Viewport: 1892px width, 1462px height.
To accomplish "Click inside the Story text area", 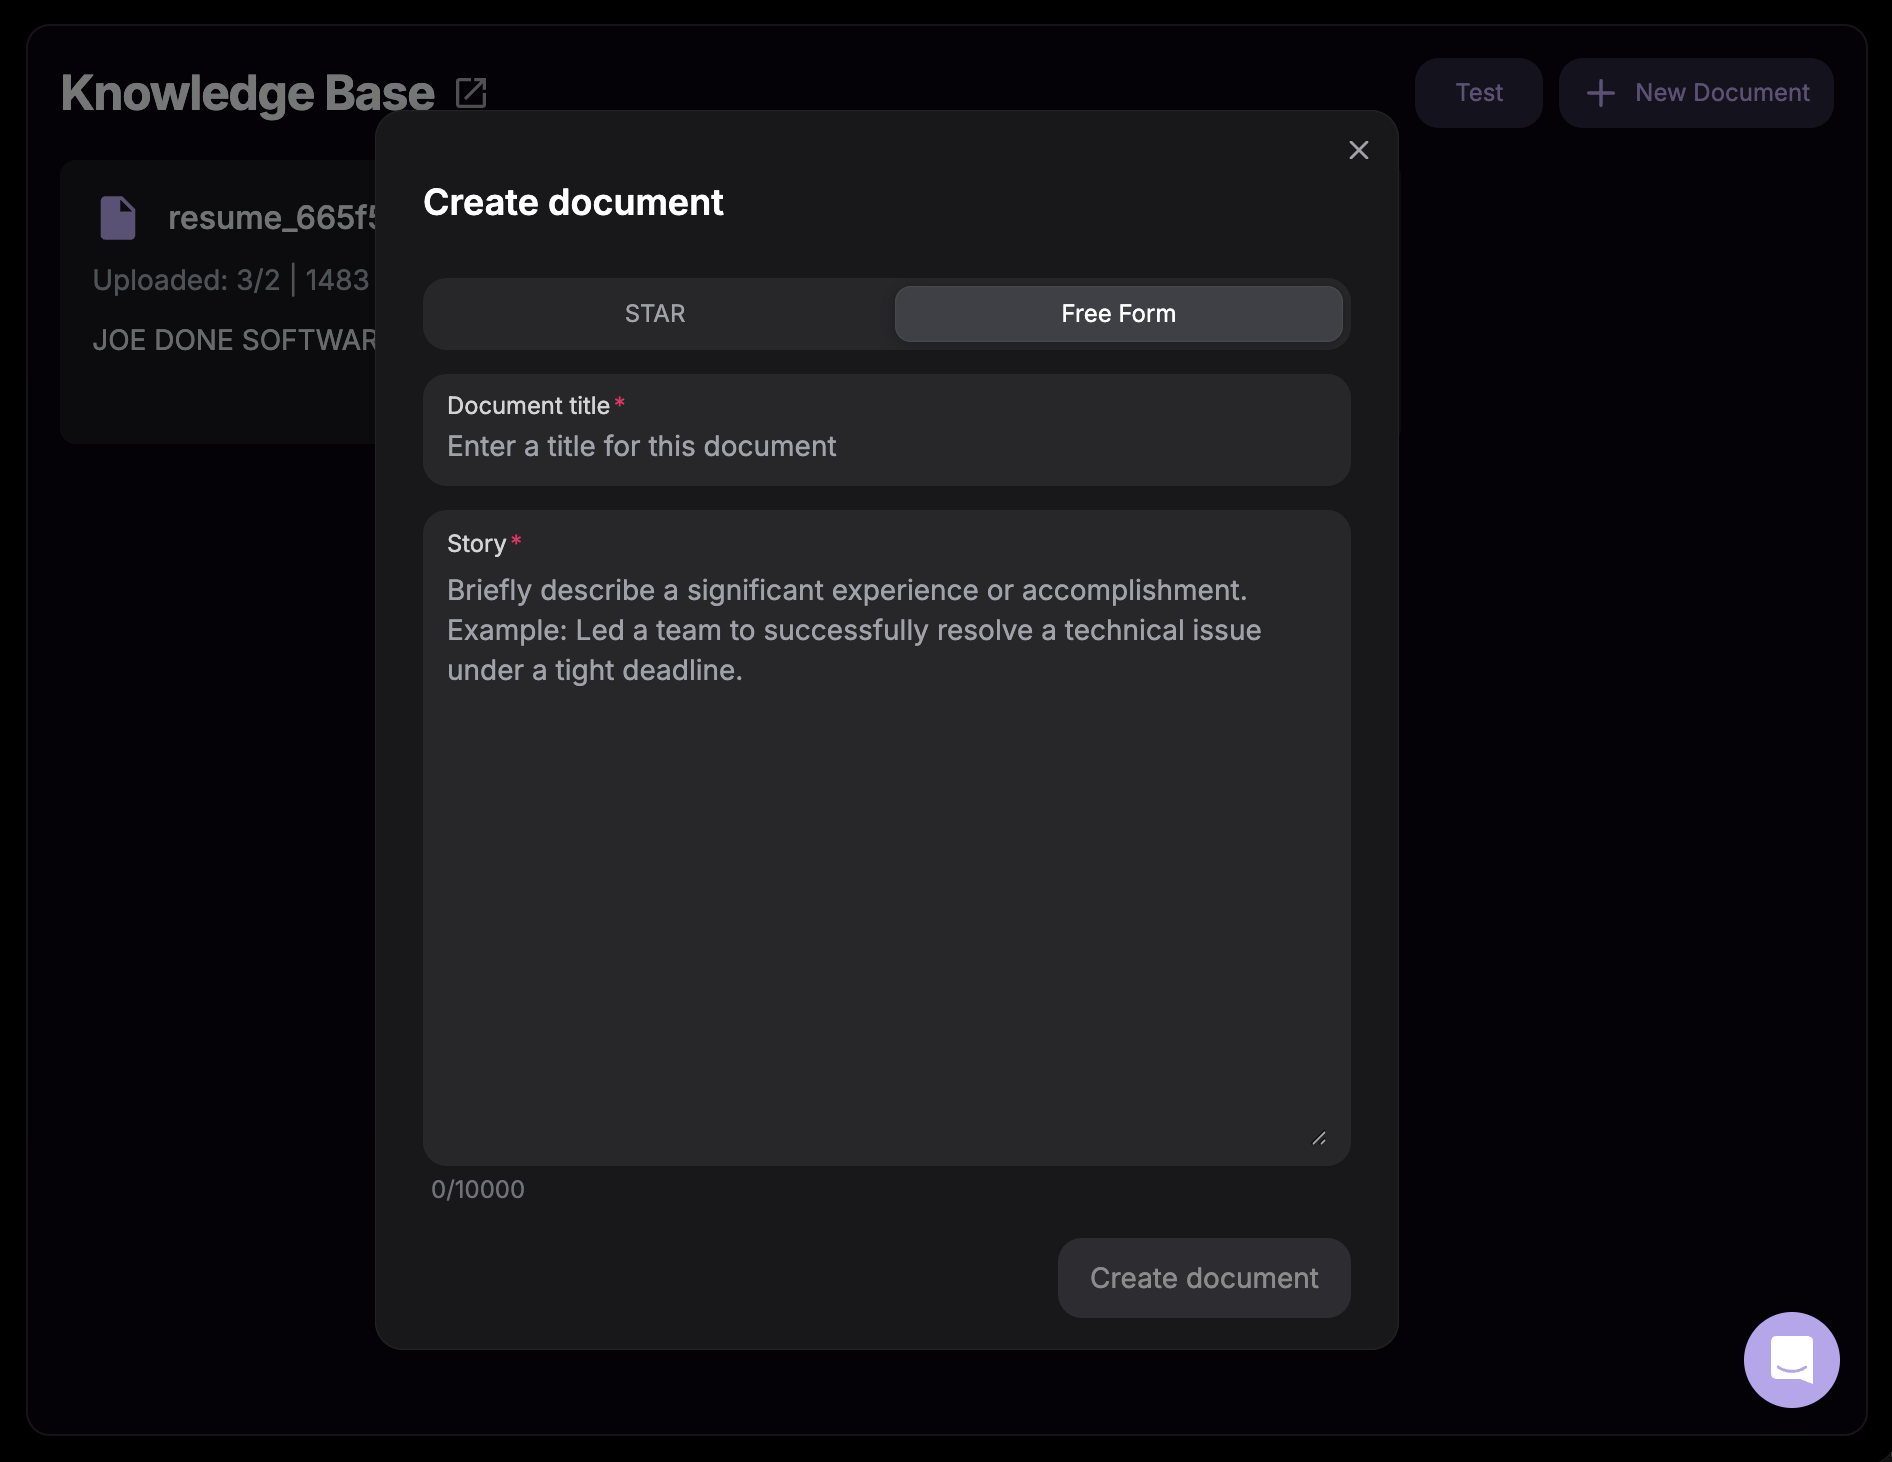I will 886,850.
